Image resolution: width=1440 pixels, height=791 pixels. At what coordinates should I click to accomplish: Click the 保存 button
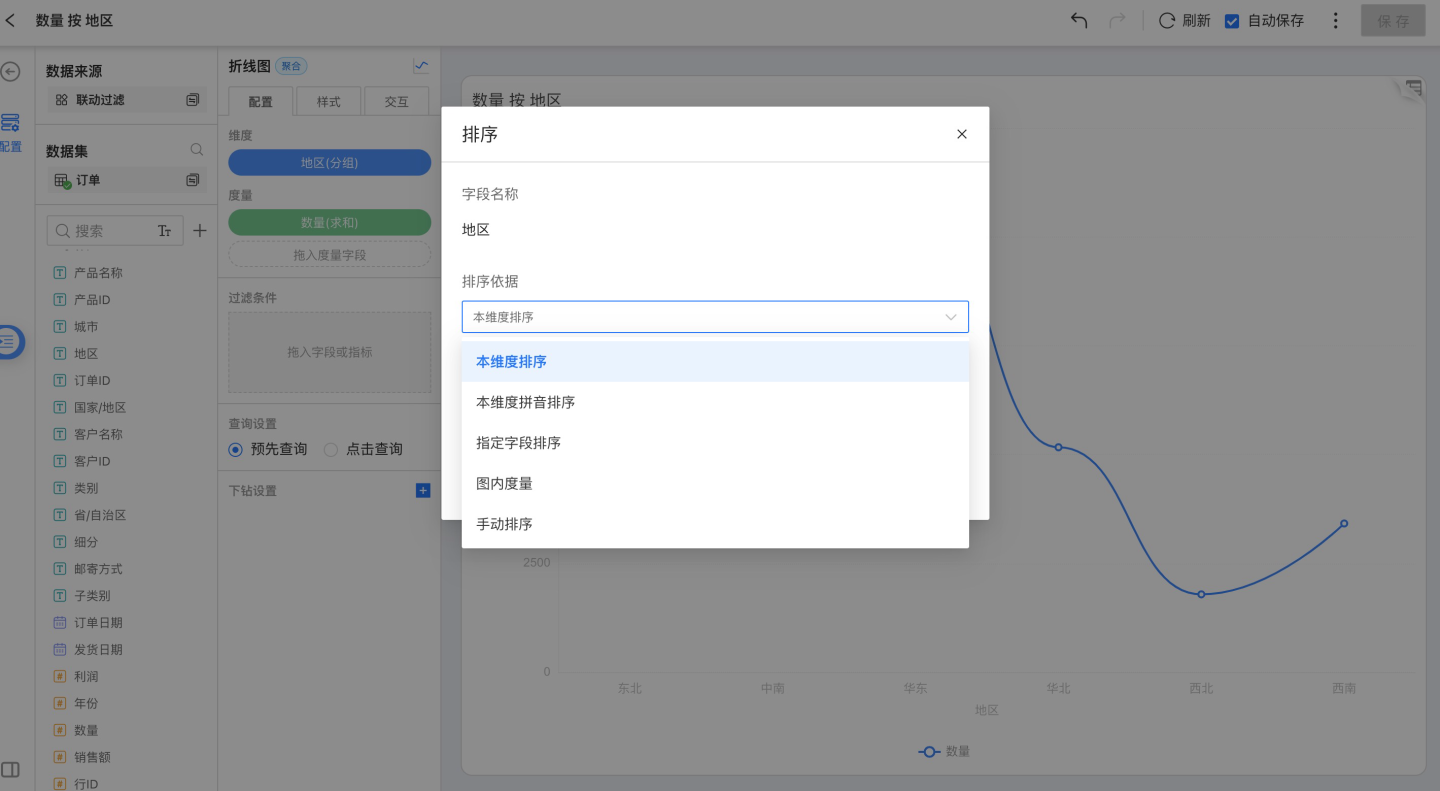point(1392,21)
